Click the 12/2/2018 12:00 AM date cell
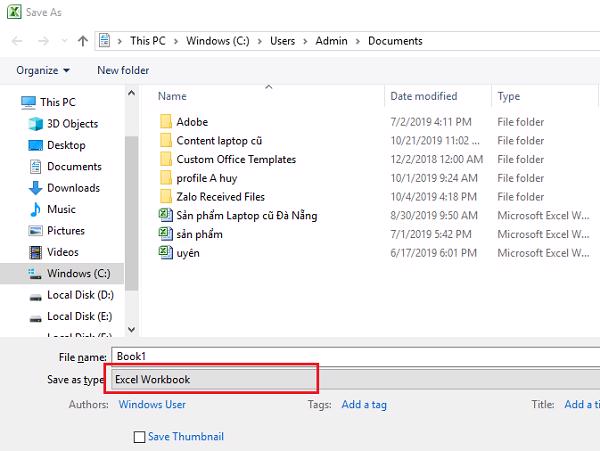The width and height of the screenshot is (600, 451). click(437, 159)
